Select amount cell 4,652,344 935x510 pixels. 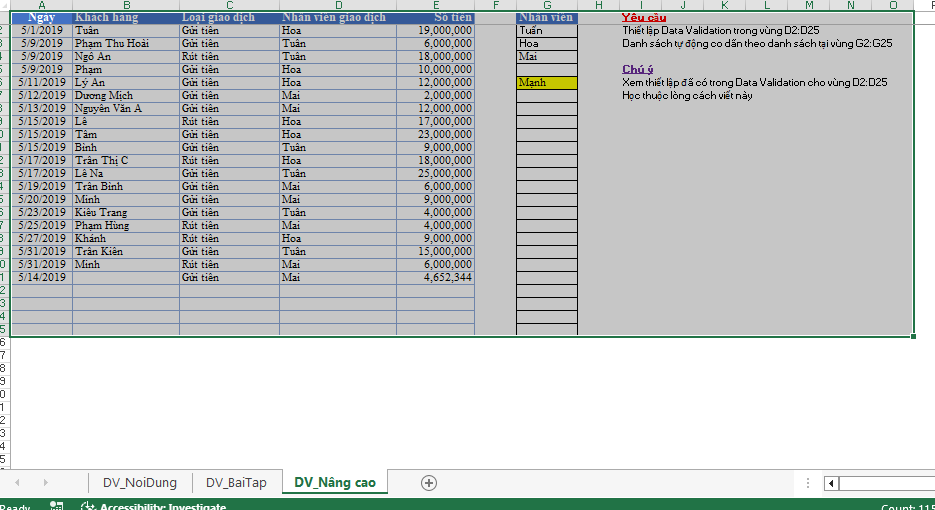click(436, 277)
